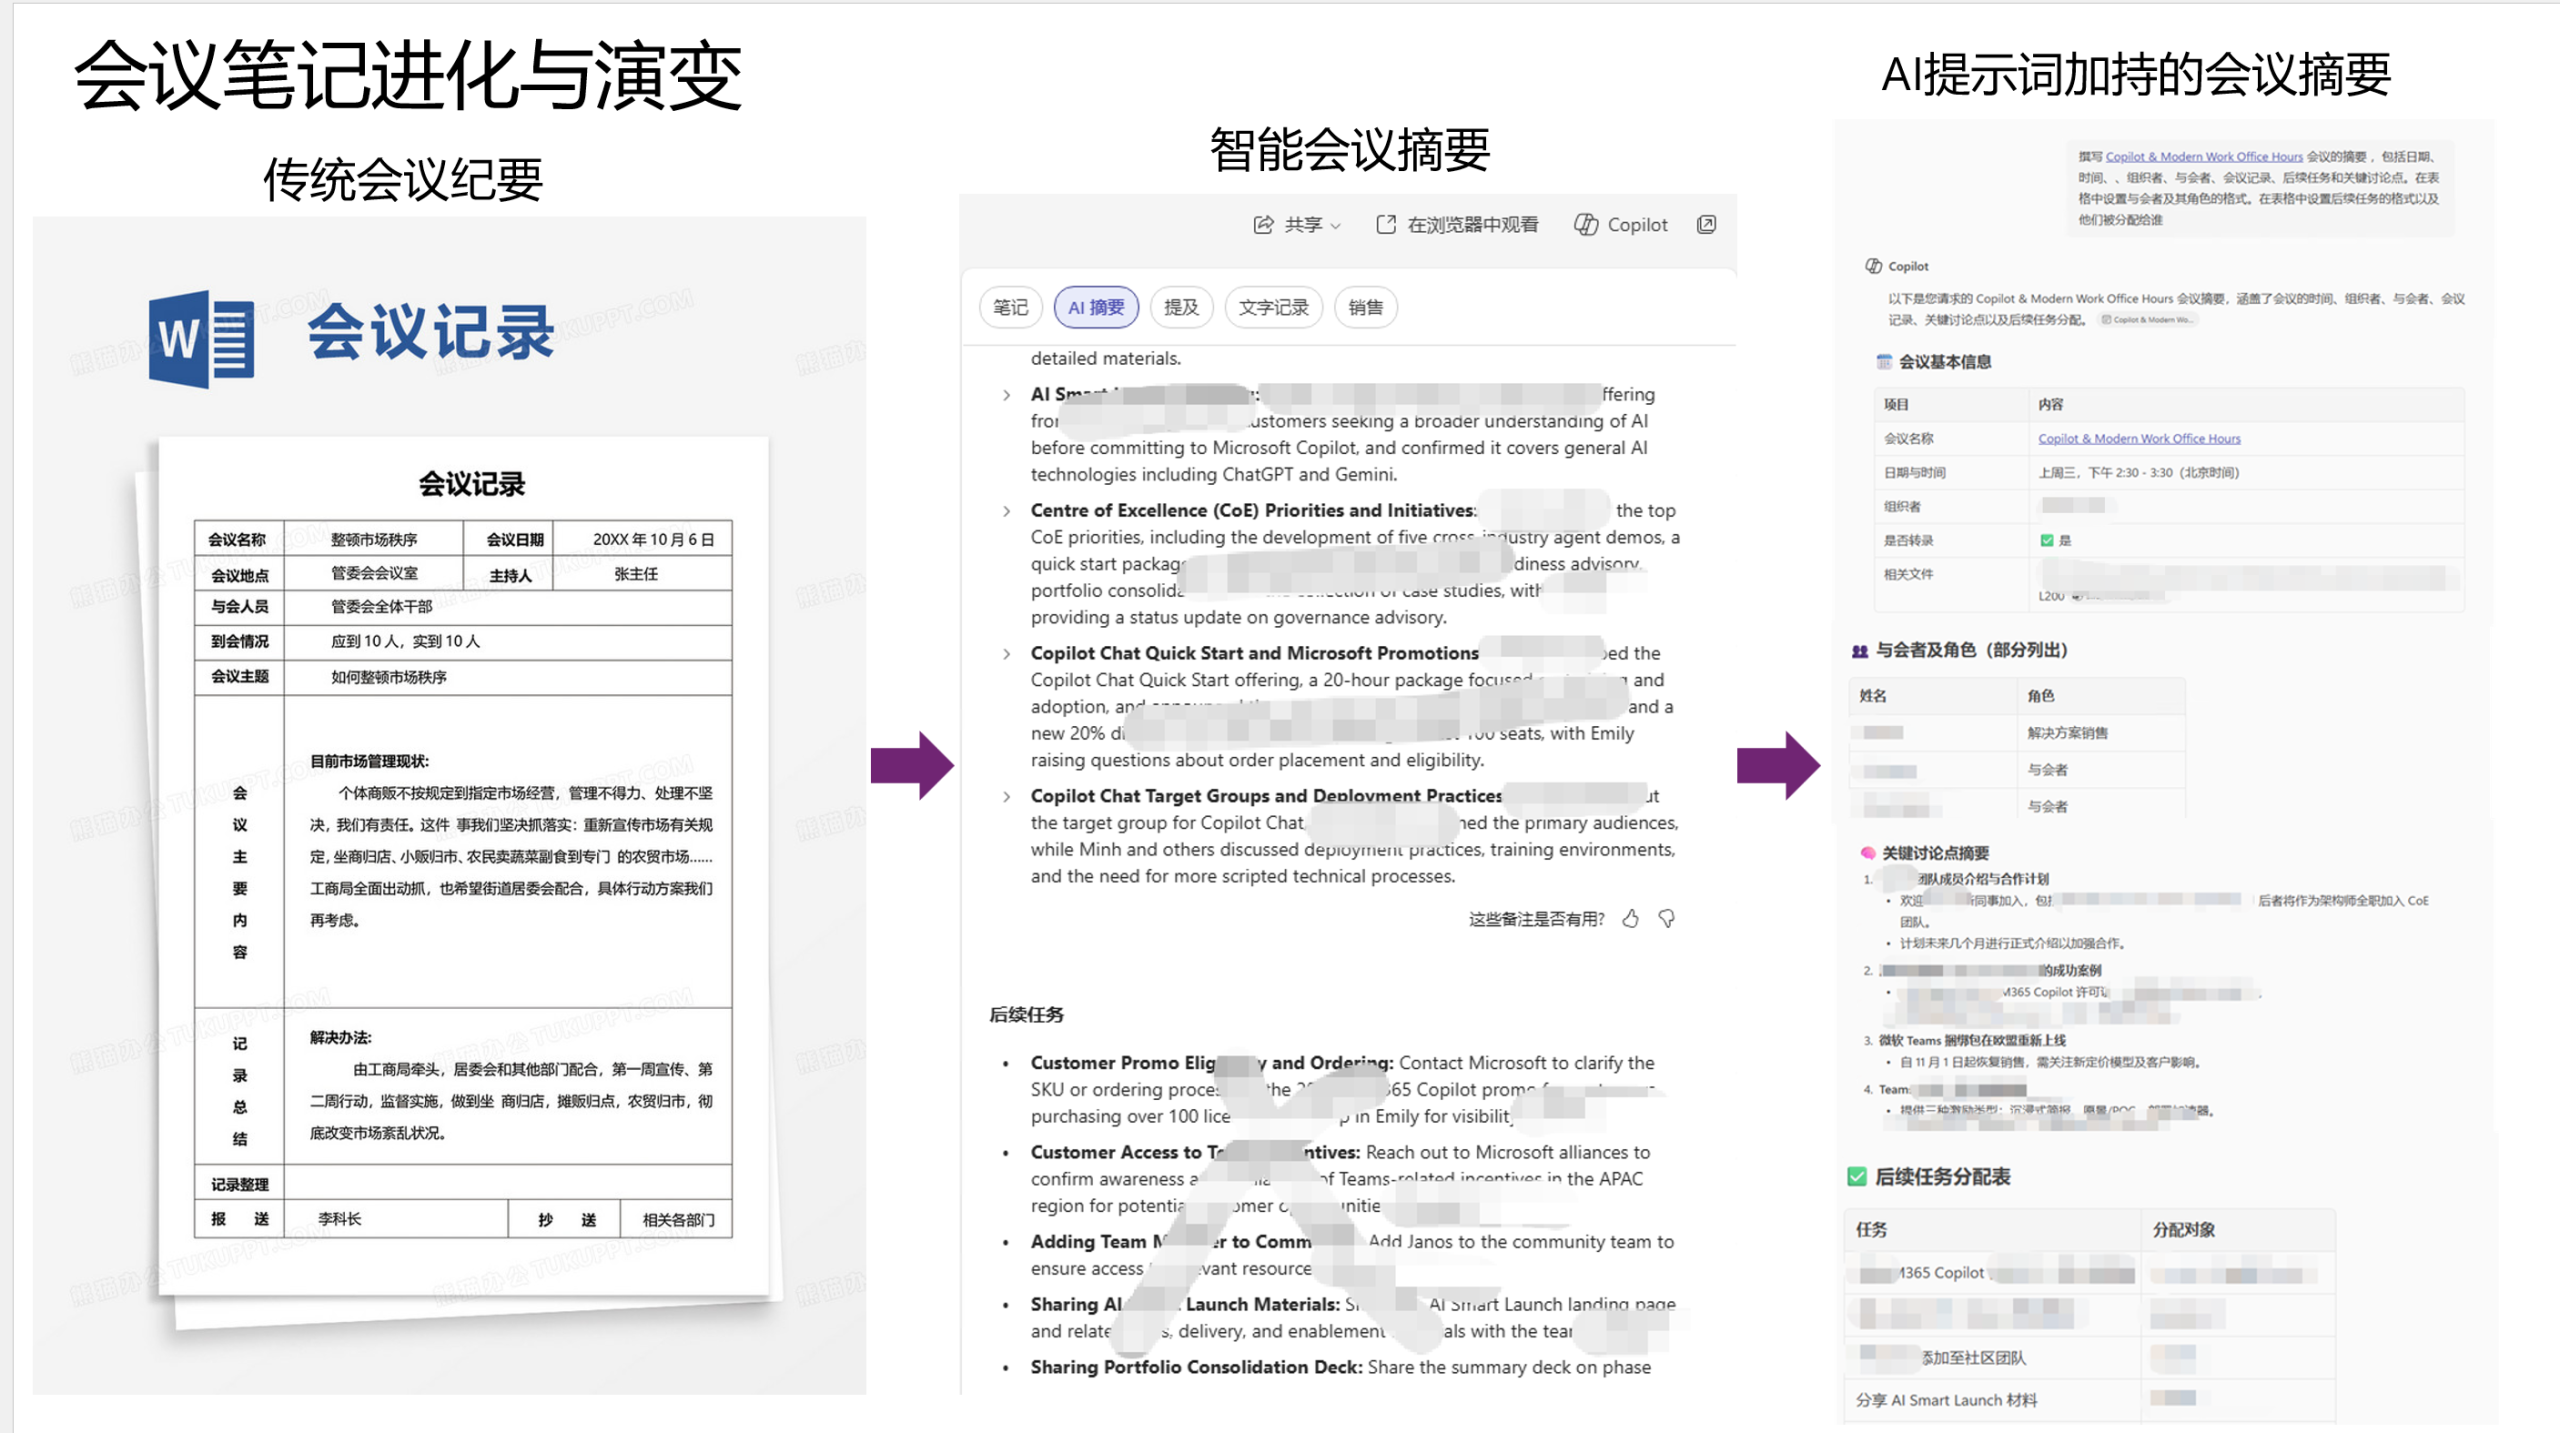Open Copilot & Modern Work Office Hours table link
The width and height of the screenshot is (2560, 1433).
(x=2139, y=439)
